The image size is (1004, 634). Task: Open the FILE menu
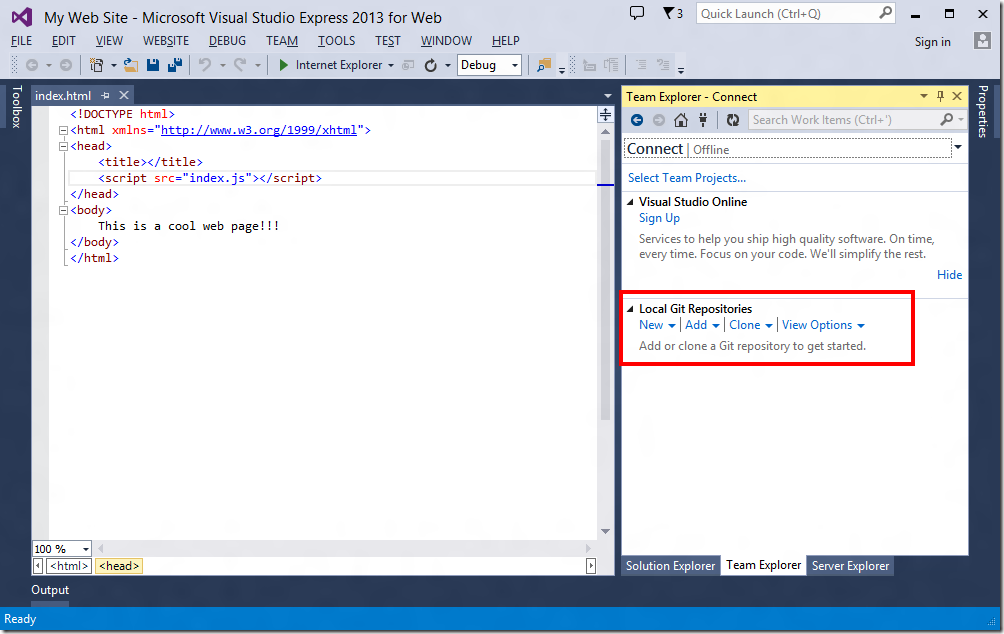21,41
